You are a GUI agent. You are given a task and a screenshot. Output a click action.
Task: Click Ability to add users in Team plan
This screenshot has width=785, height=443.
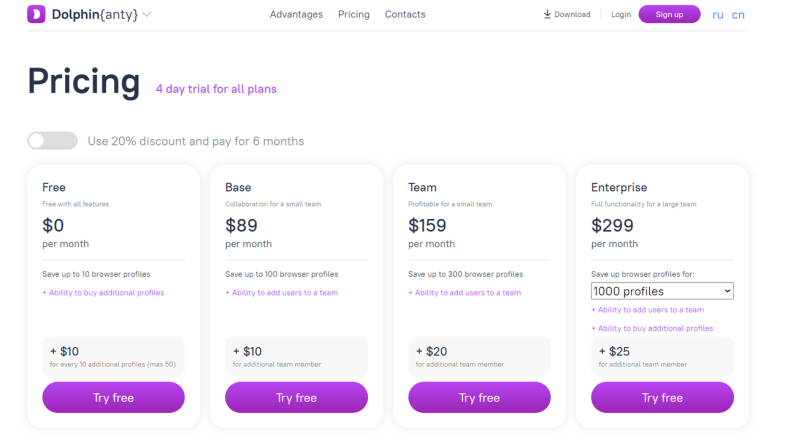coord(465,293)
